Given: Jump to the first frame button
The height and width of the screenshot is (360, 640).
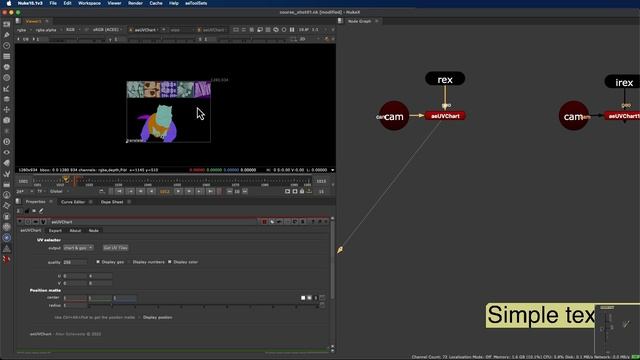Looking at the screenshot, I should click(119, 191).
